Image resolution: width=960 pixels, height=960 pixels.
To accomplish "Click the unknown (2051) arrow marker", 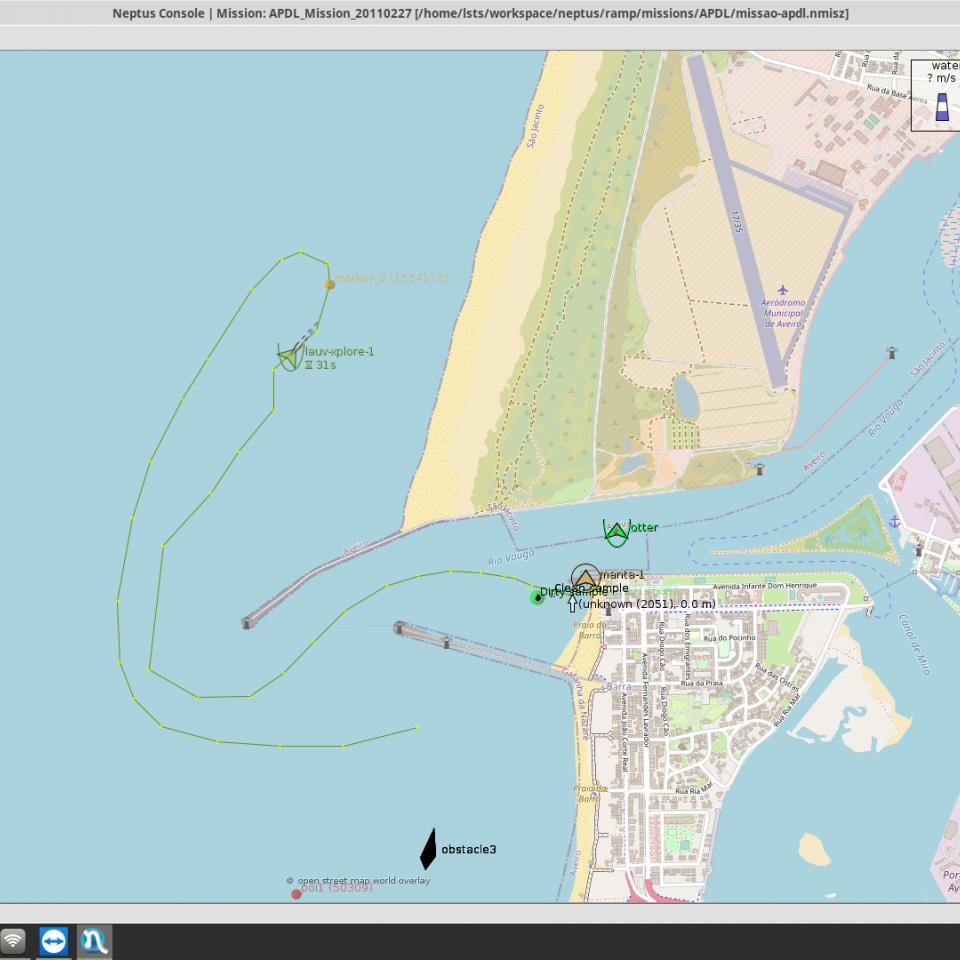I will [572, 603].
